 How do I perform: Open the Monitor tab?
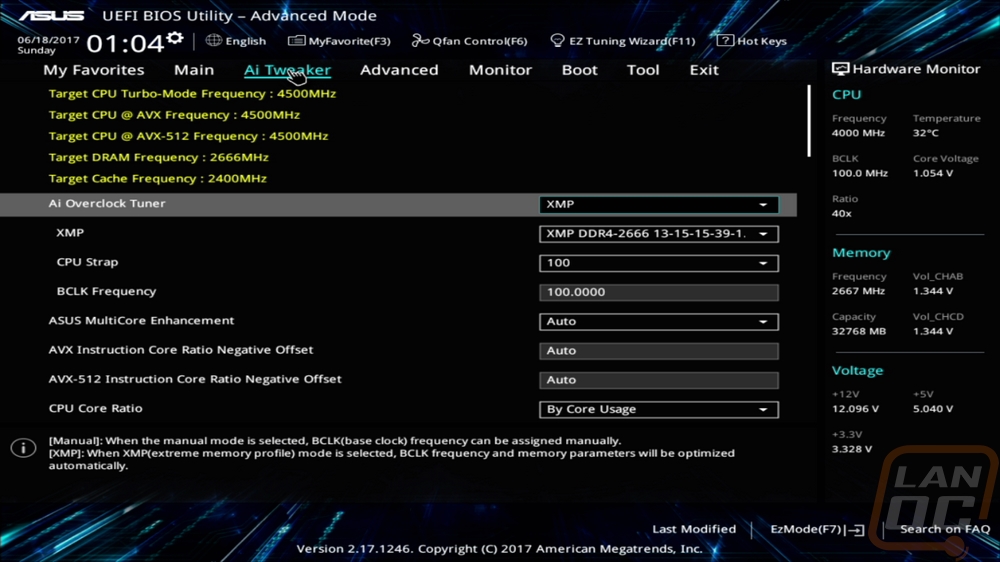500,70
